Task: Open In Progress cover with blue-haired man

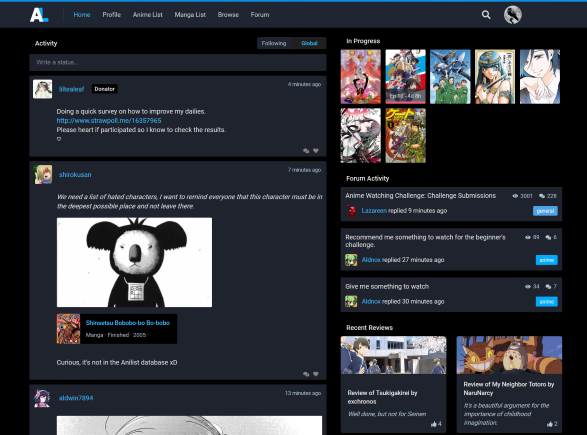Action: [x=540, y=77]
